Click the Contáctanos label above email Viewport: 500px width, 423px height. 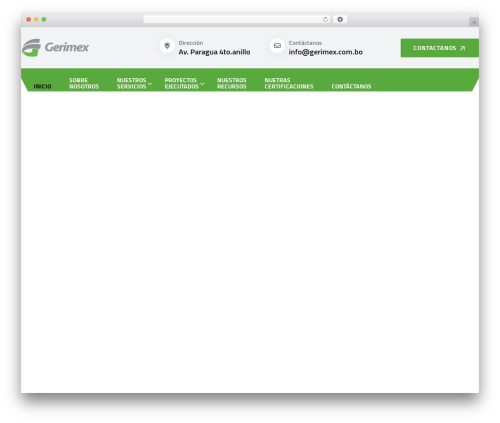[305, 43]
